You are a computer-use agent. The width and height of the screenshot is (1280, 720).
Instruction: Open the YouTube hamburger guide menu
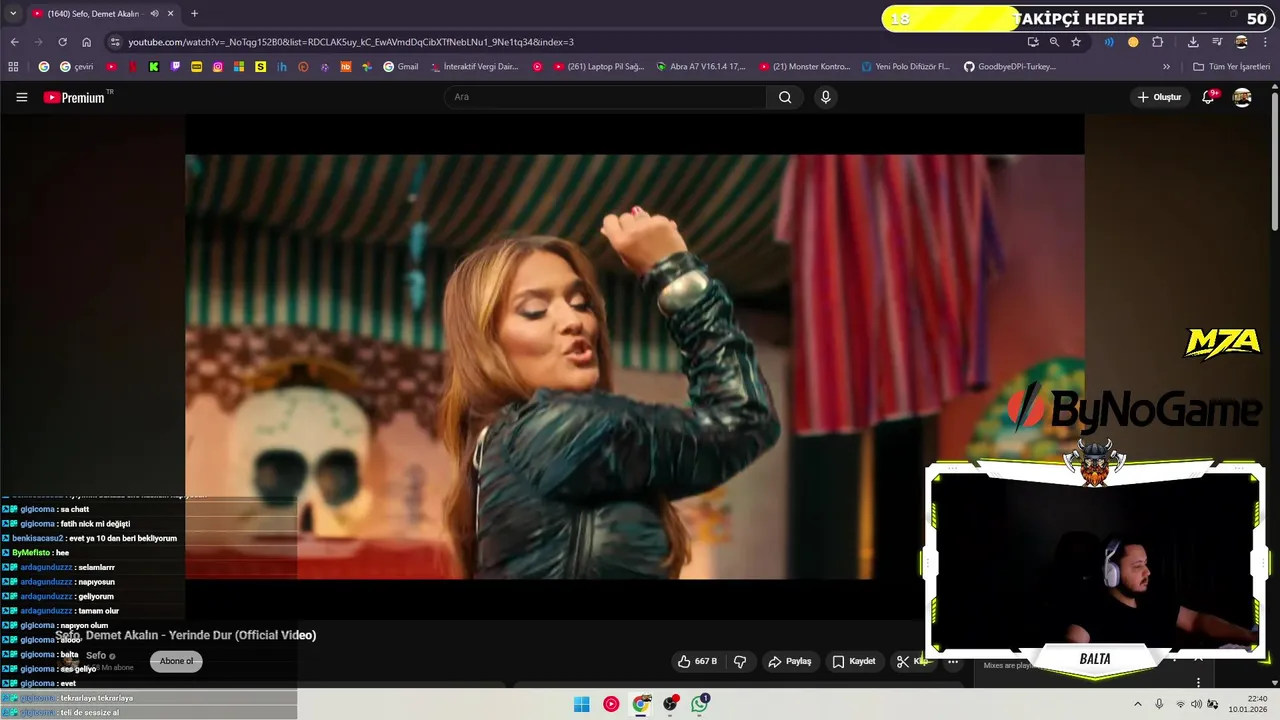22,97
